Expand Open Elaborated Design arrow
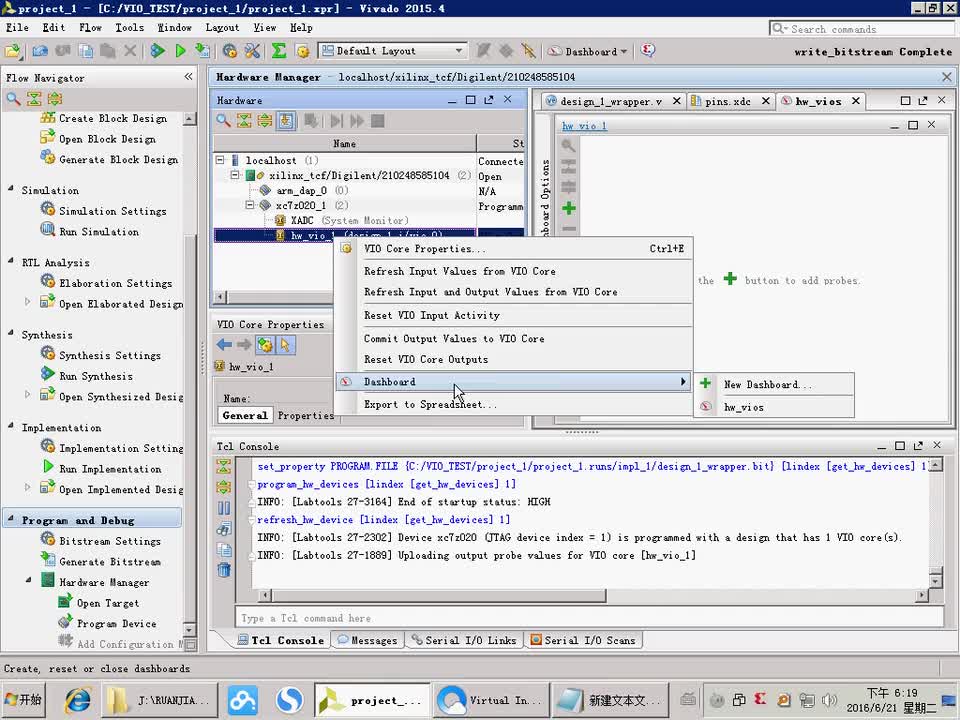The width and height of the screenshot is (960, 720). 27,301
